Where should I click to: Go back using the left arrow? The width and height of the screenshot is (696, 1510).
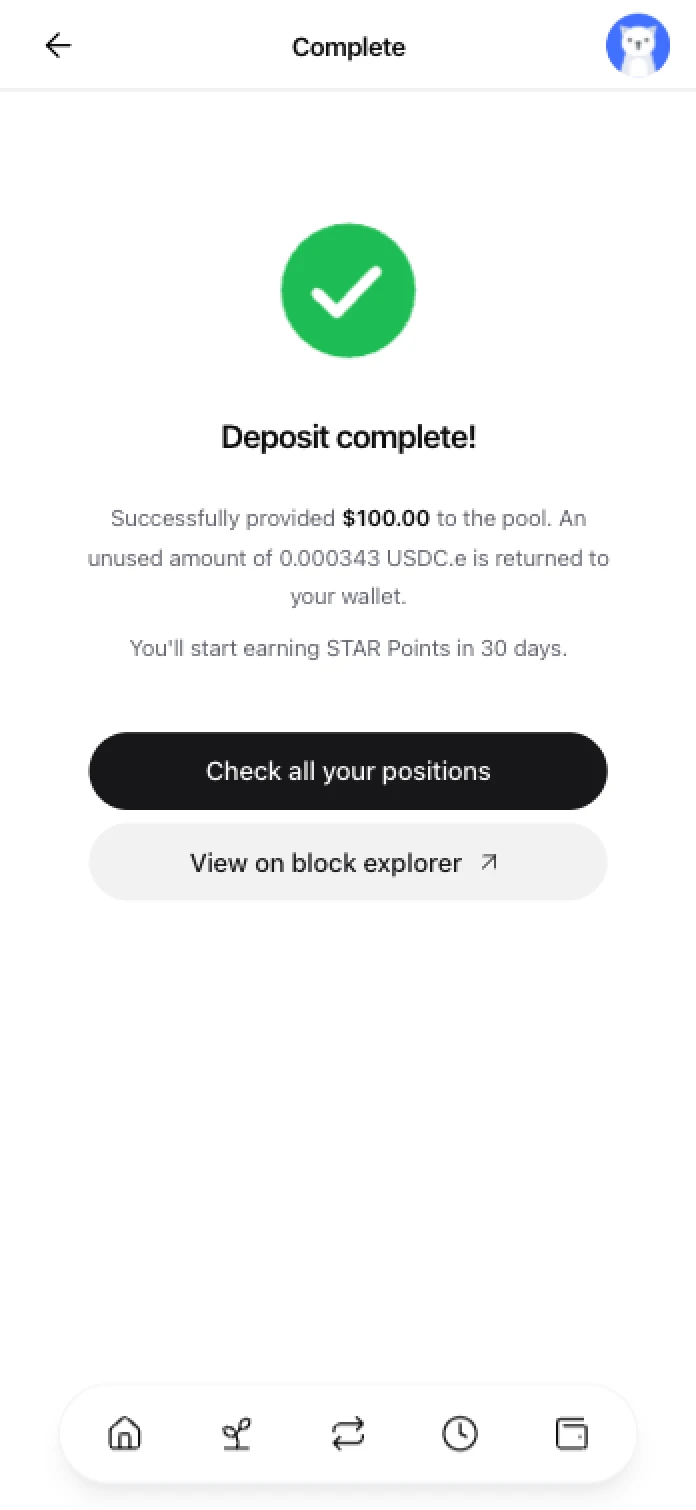click(58, 46)
